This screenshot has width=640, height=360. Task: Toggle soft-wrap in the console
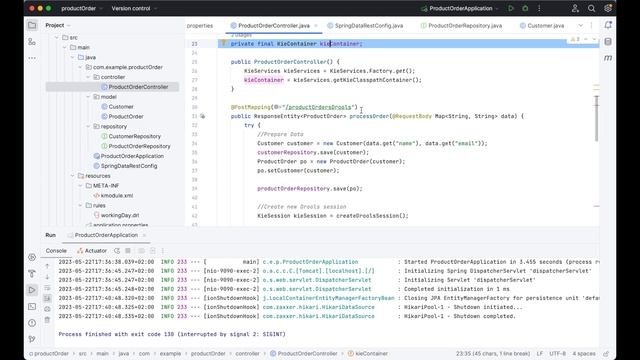point(47,288)
